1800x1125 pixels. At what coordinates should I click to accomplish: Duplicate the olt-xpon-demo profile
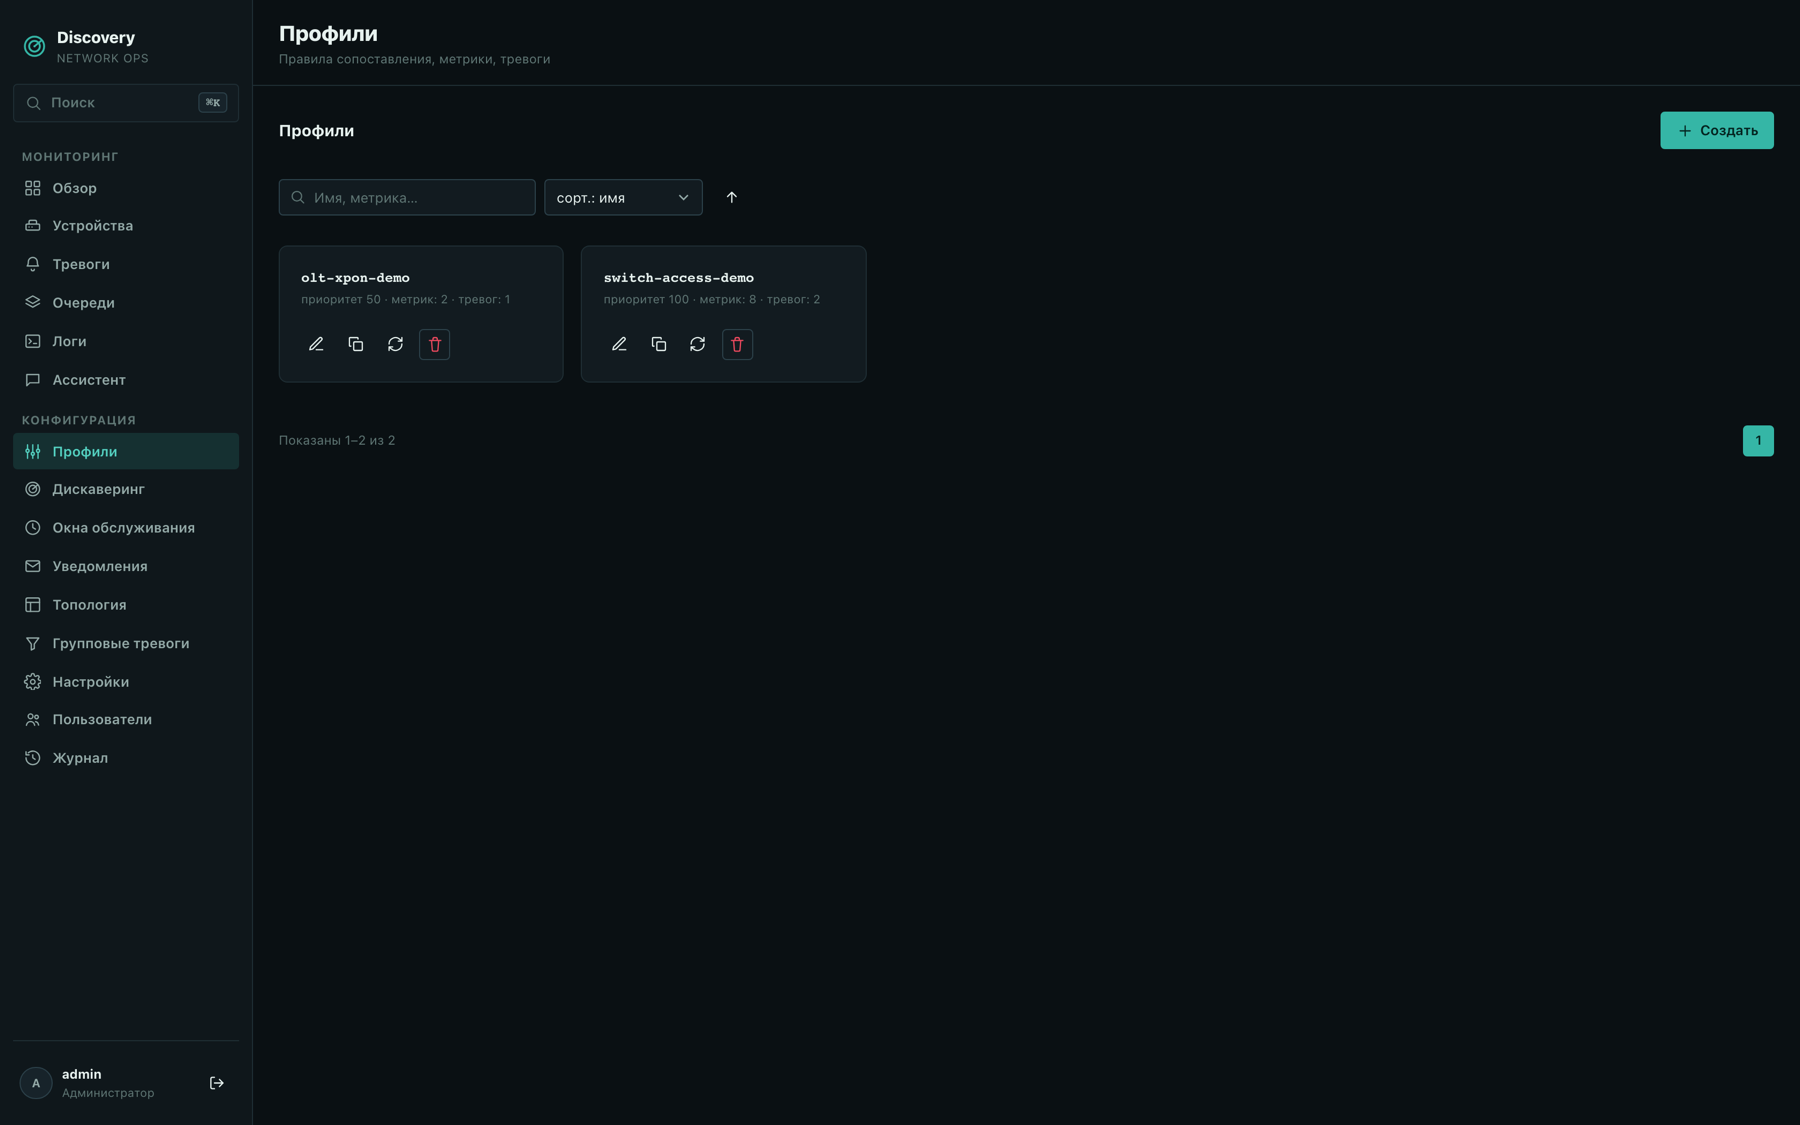[x=355, y=344]
